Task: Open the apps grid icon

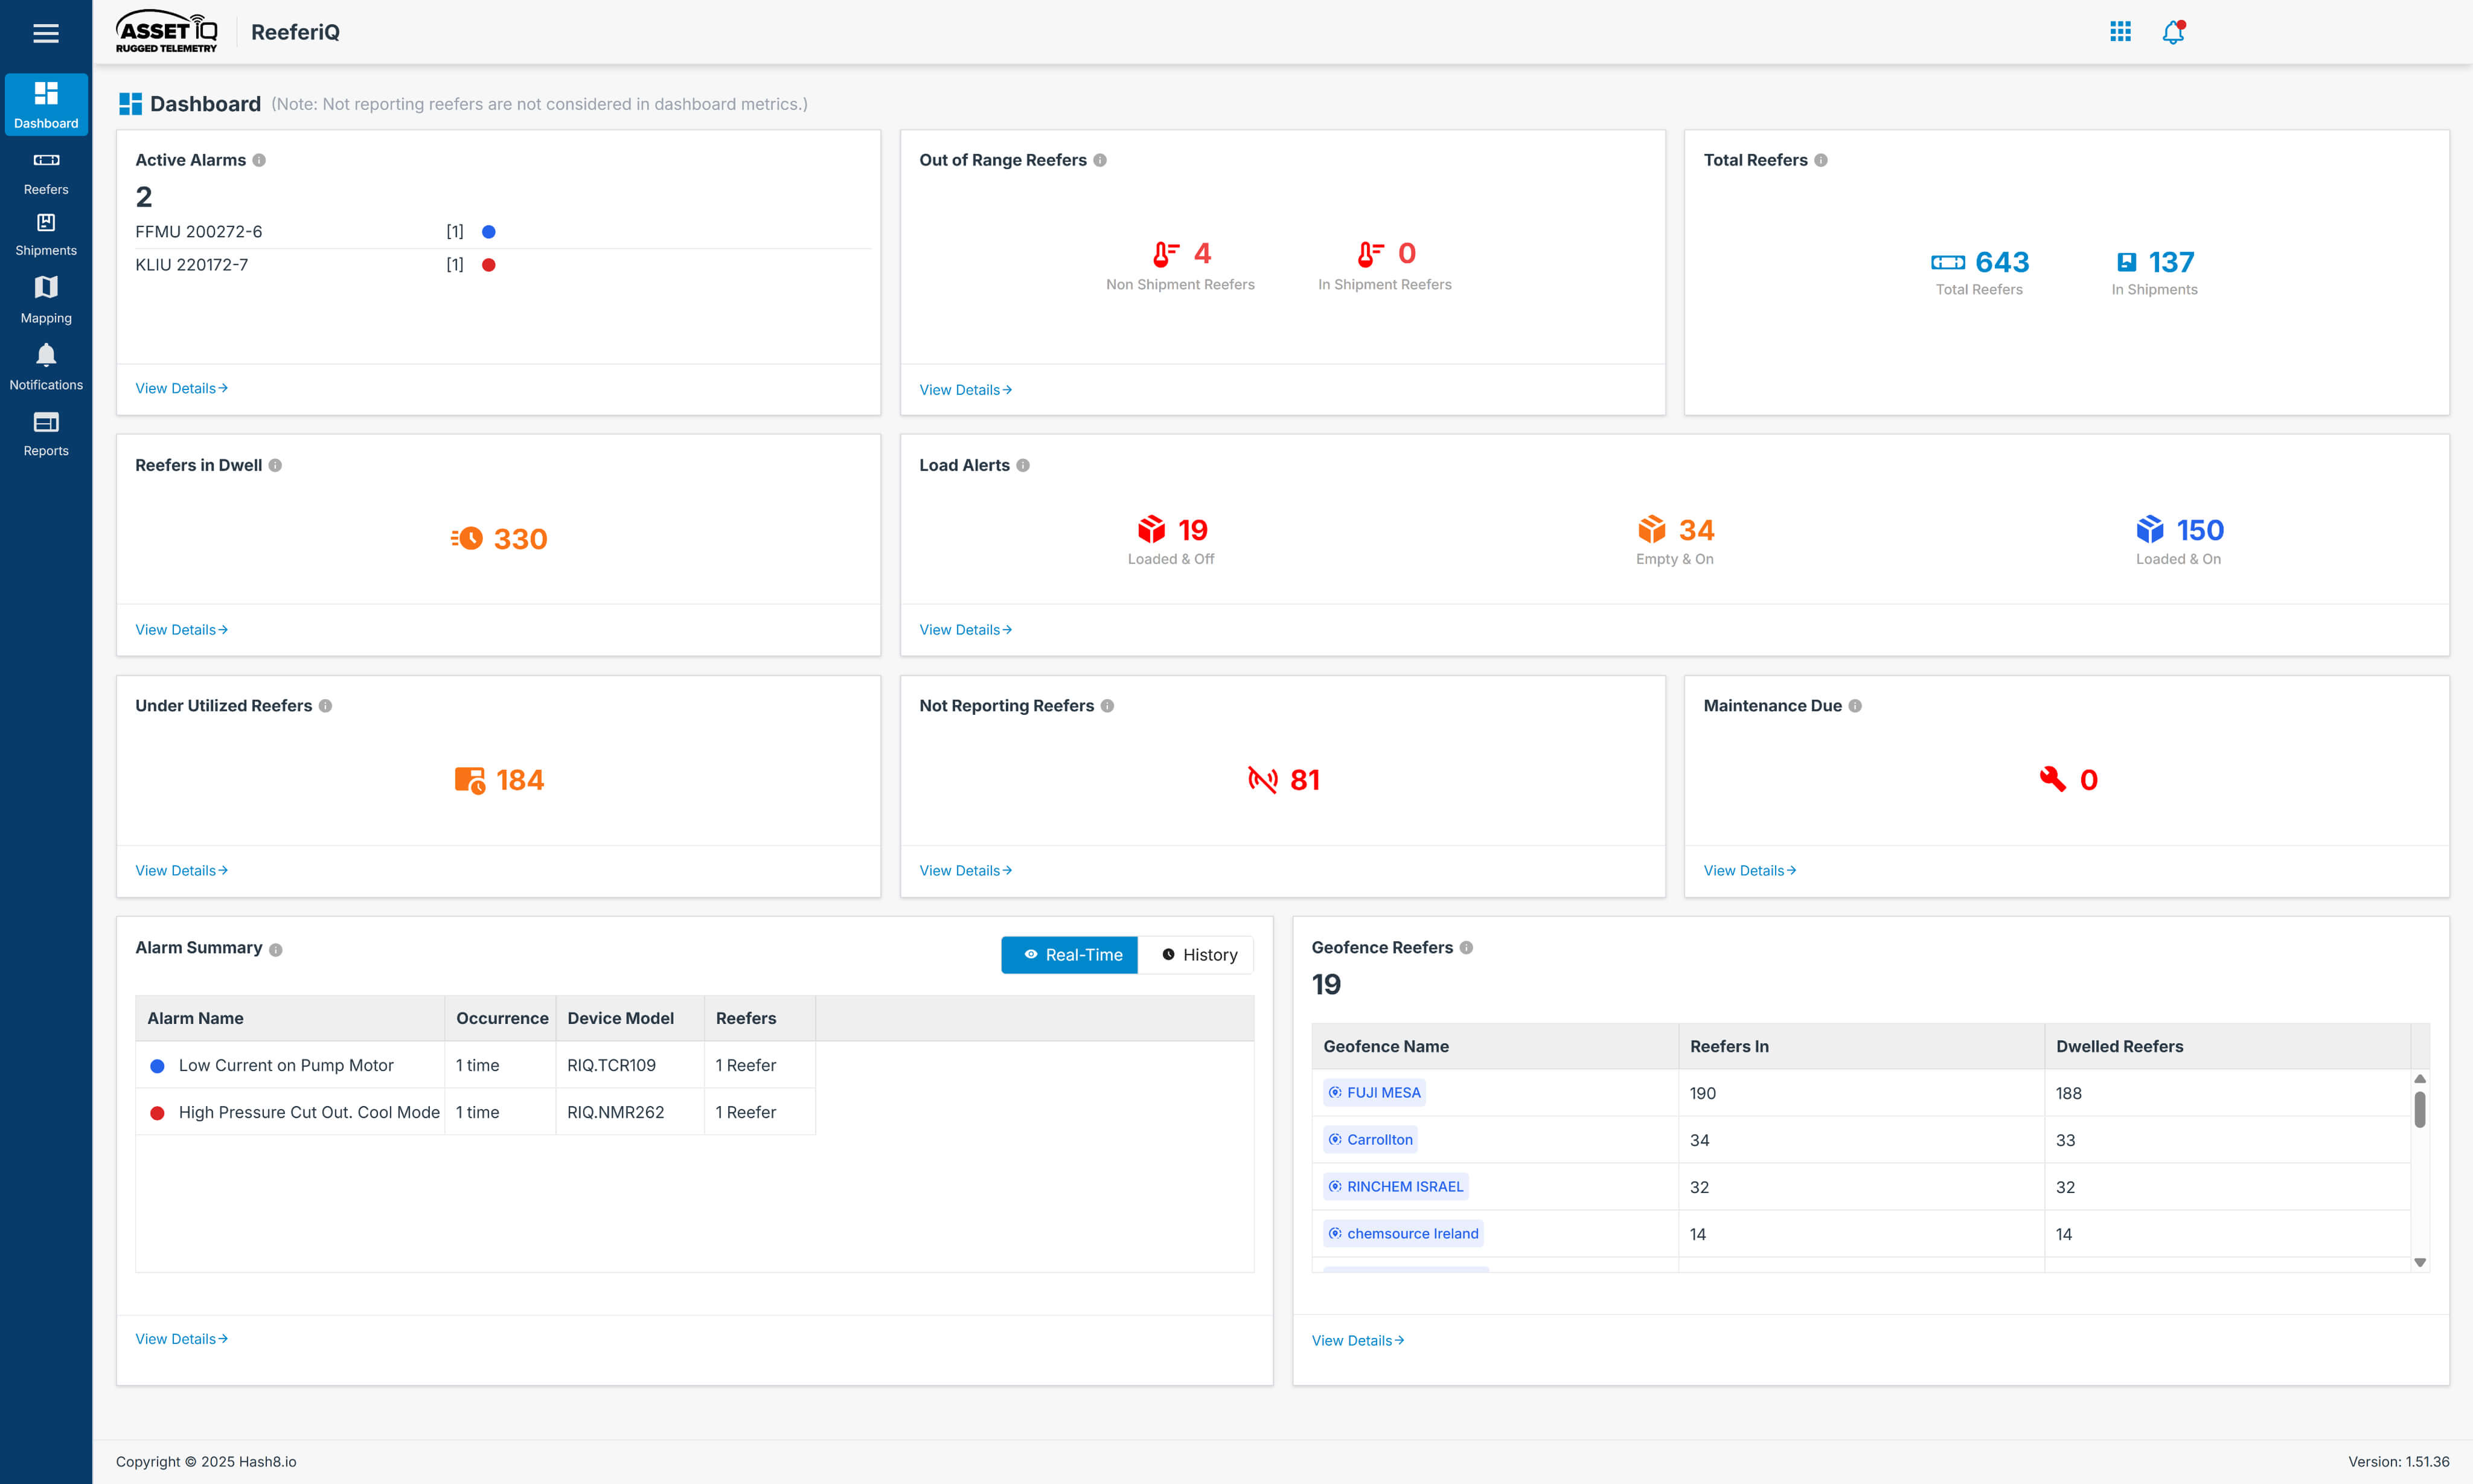Action: [2120, 32]
